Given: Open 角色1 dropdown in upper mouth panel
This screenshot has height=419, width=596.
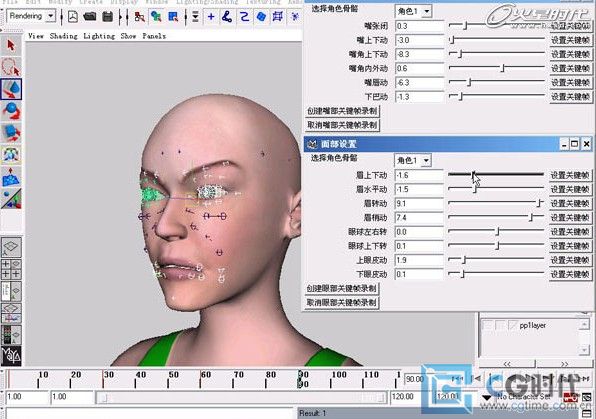Looking at the screenshot, I should coord(413,11).
